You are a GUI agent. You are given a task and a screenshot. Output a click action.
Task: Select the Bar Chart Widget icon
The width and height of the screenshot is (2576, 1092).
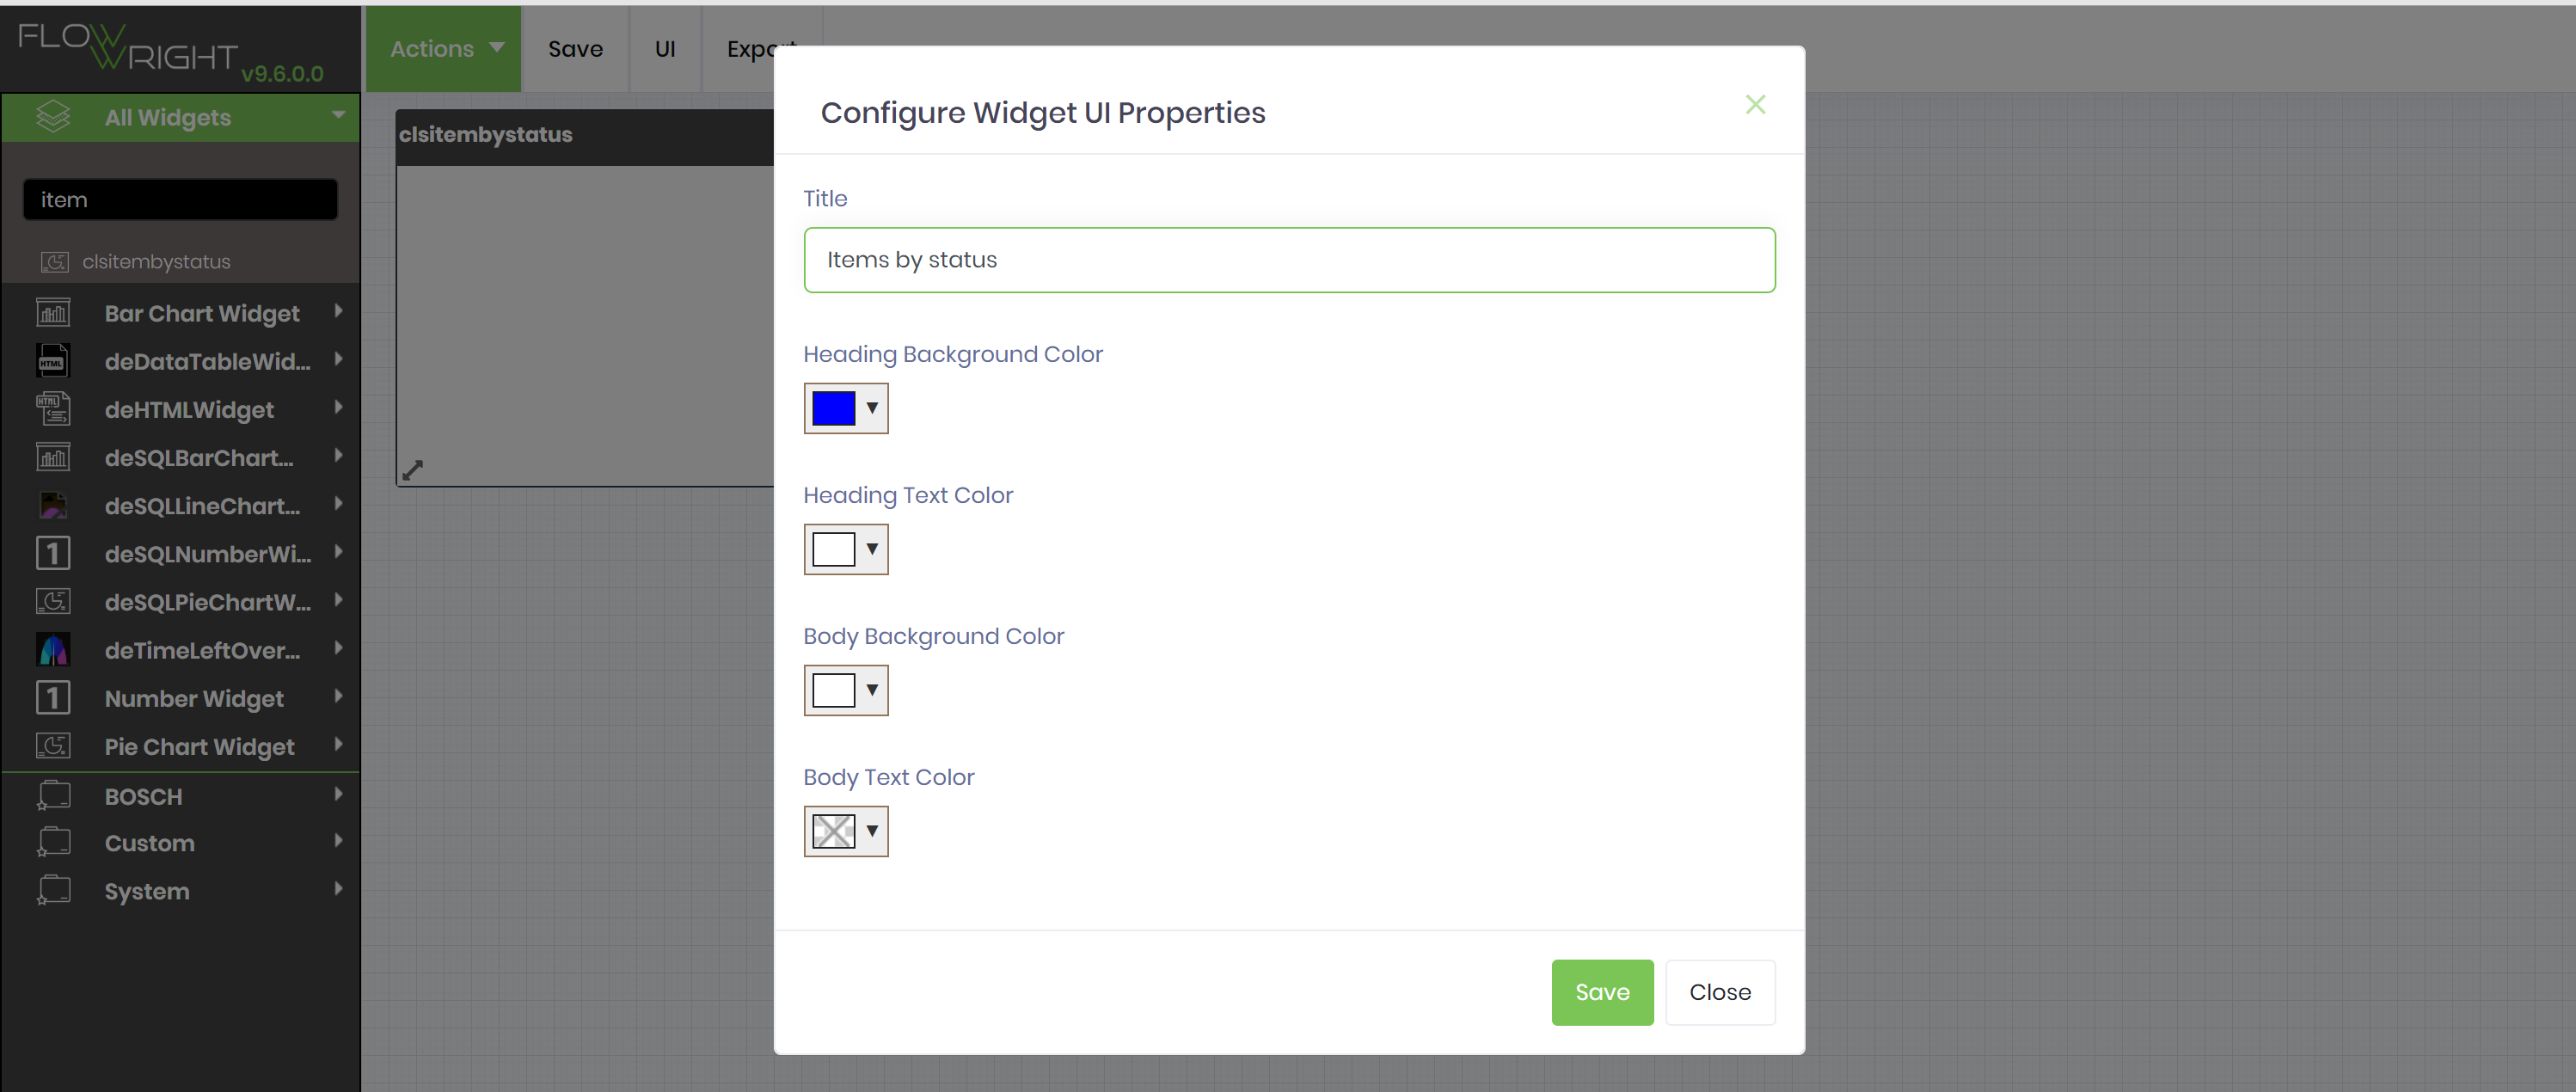click(53, 312)
